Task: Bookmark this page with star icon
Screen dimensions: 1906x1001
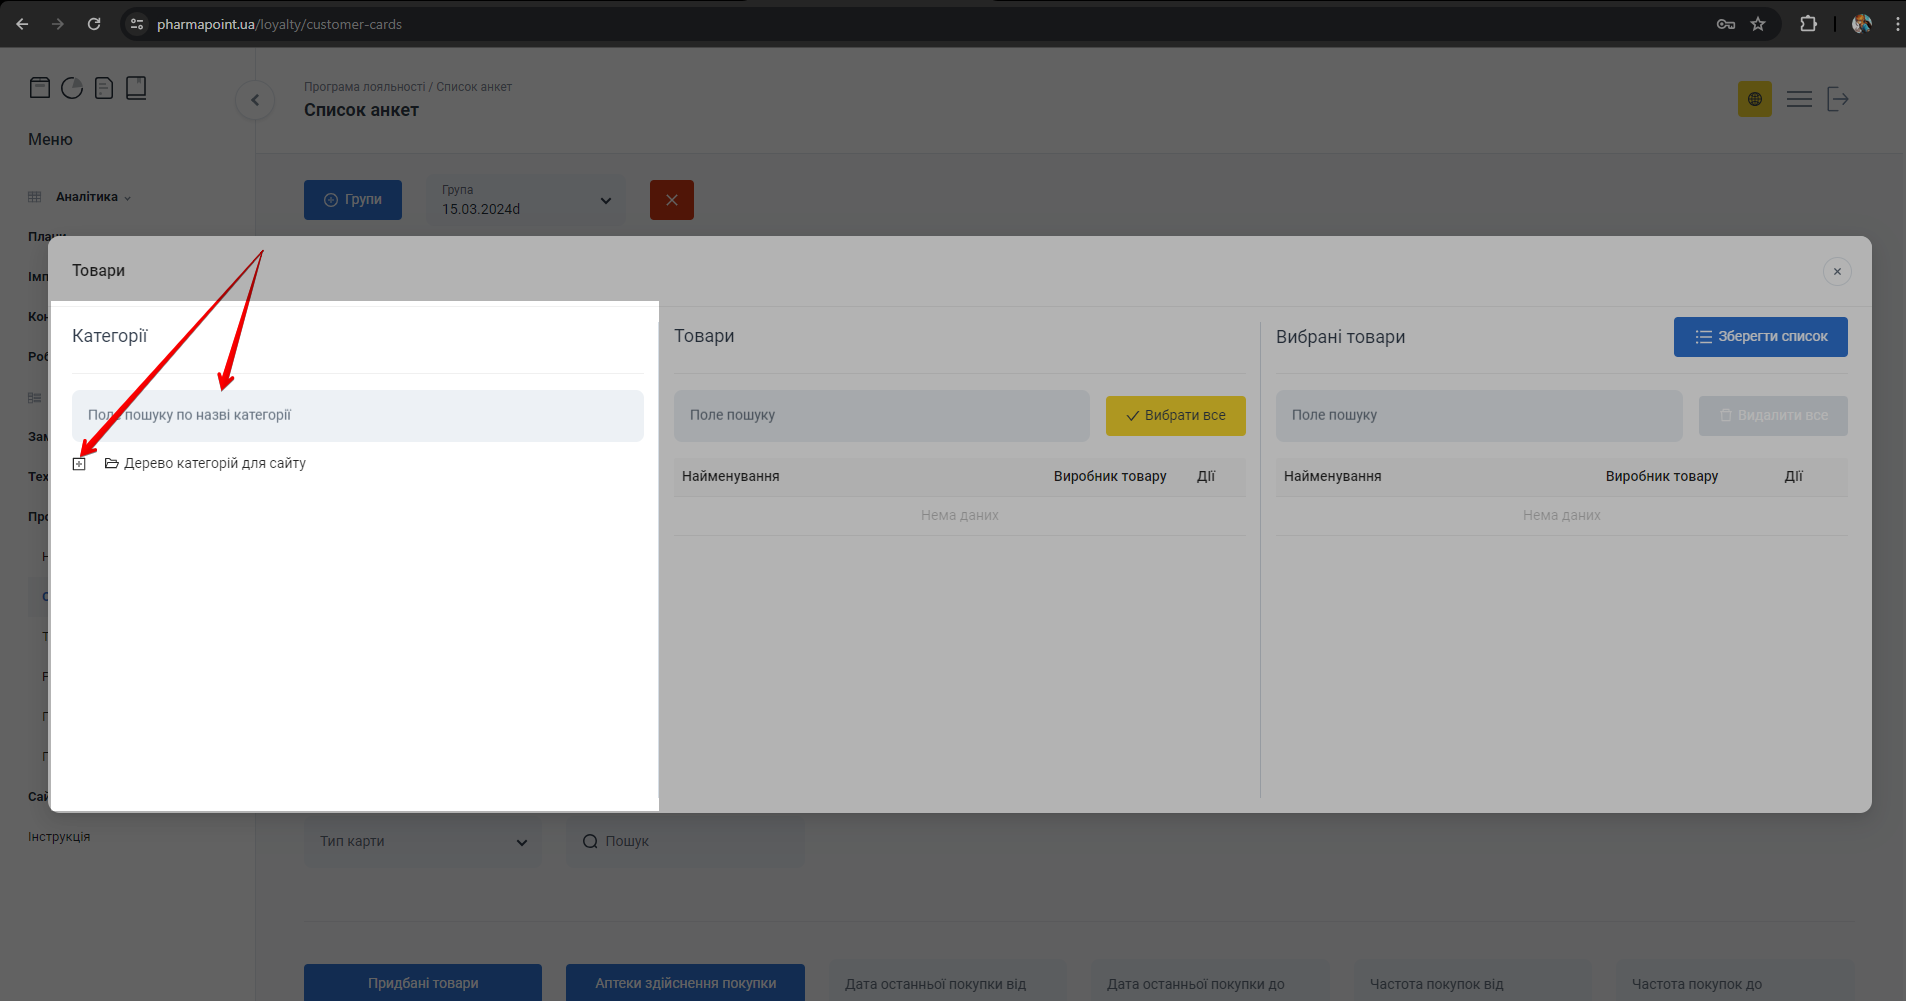Action: [1758, 24]
